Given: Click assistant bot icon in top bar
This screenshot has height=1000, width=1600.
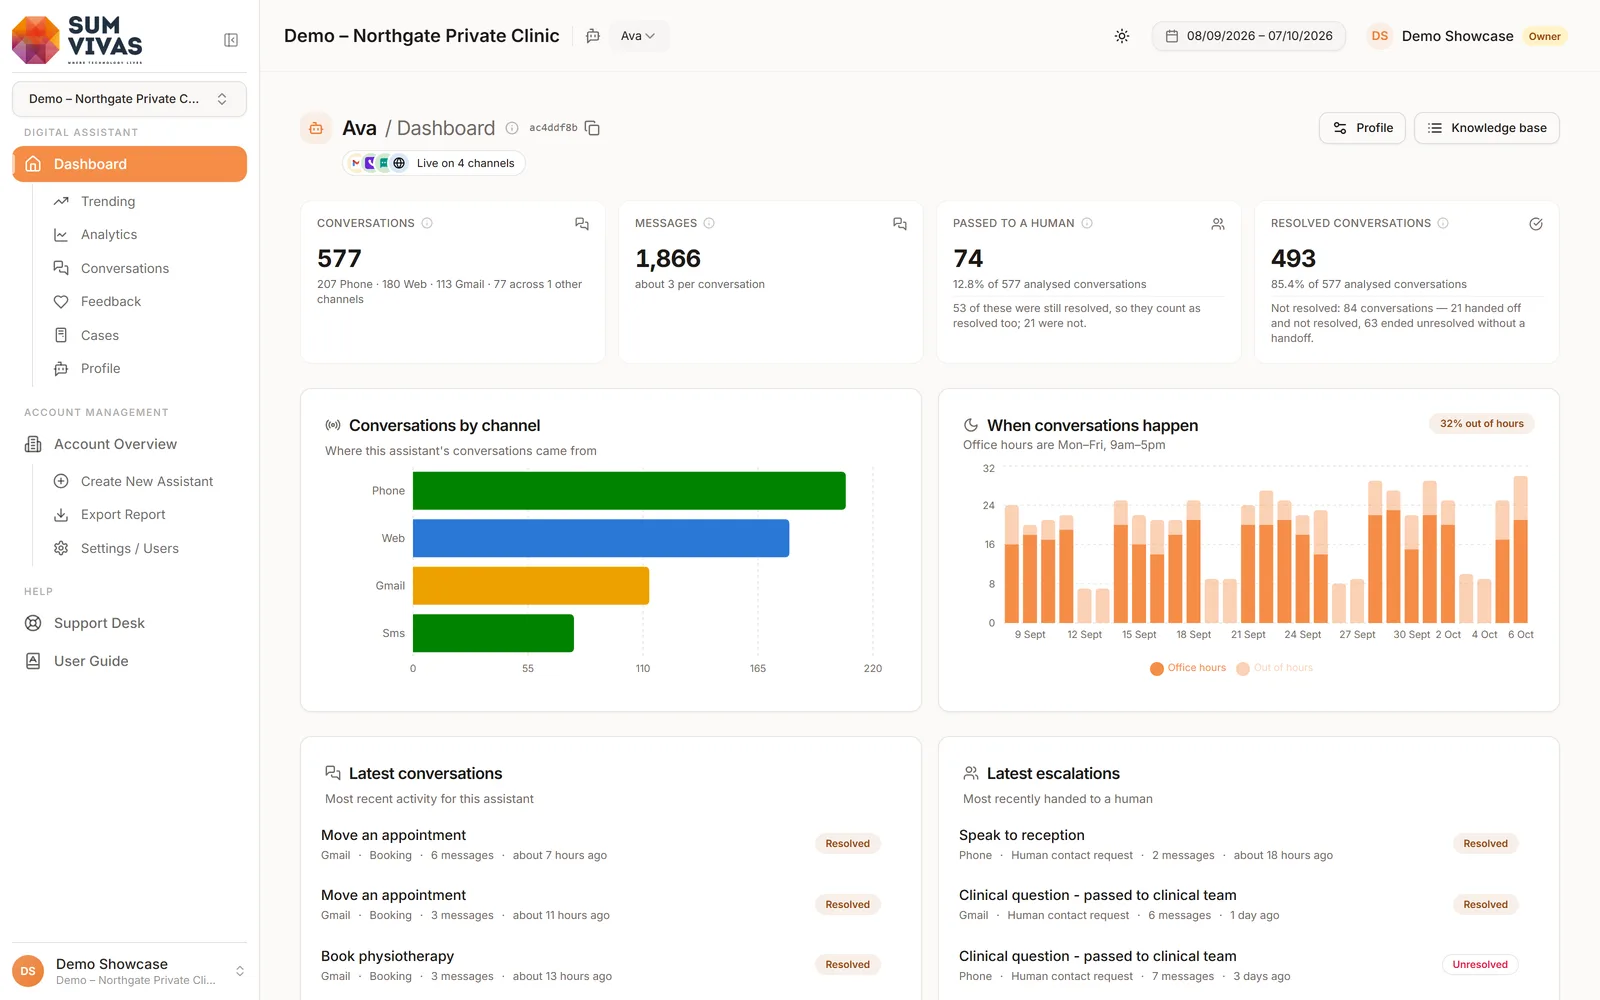Looking at the screenshot, I should 593,36.
